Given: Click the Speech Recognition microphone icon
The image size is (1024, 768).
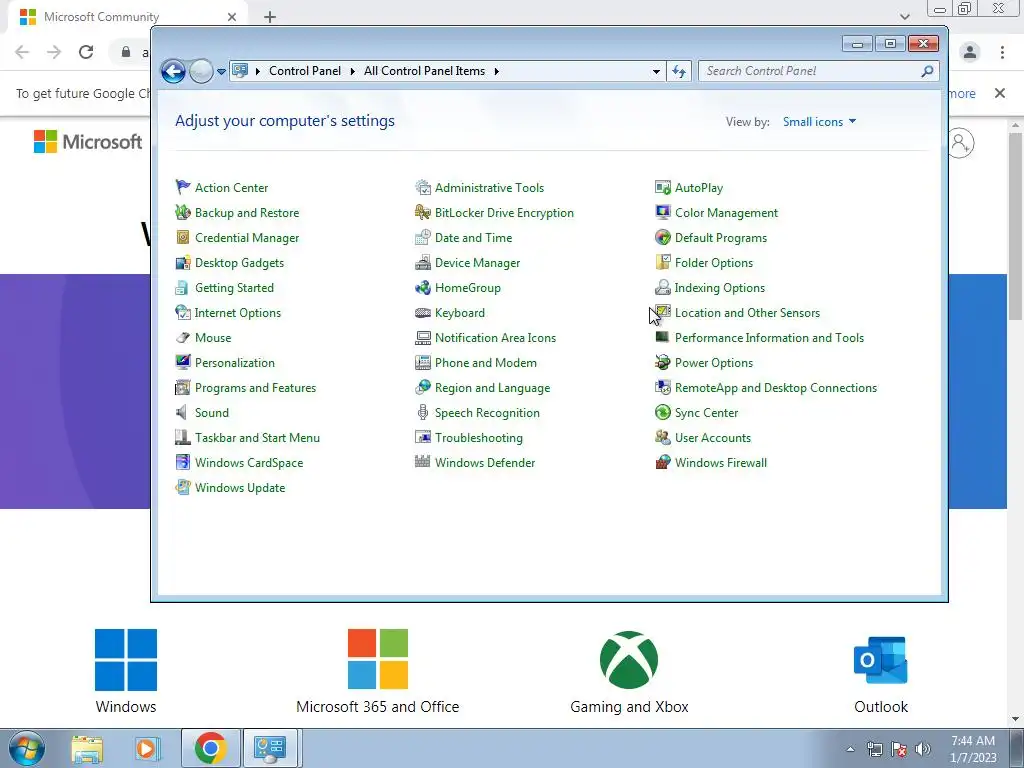Looking at the screenshot, I should point(423,413).
